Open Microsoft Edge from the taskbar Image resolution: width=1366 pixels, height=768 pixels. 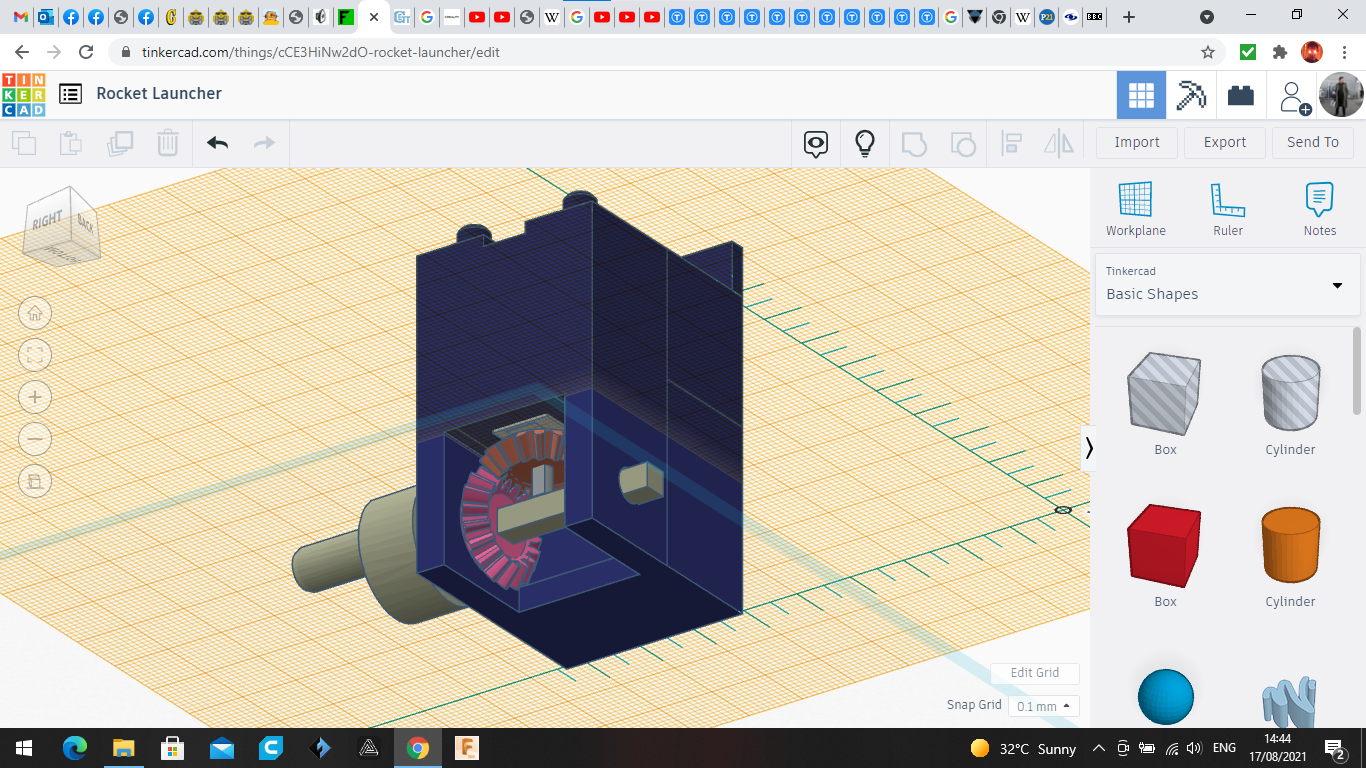coord(75,748)
